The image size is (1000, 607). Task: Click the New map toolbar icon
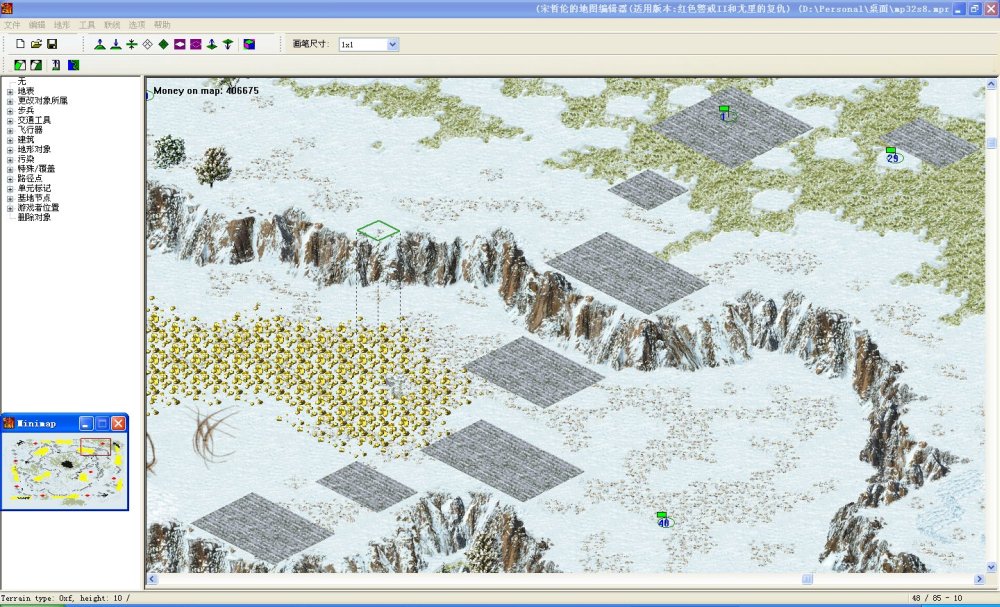pos(20,44)
